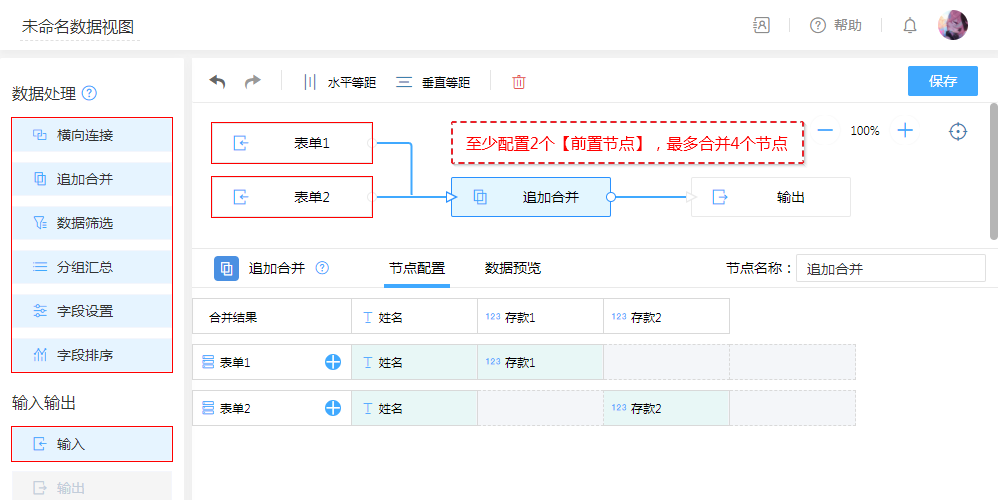Image resolution: width=998 pixels, height=500 pixels.
Task: Add field to 表单2 with plus icon
Action: [x=333, y=408]
